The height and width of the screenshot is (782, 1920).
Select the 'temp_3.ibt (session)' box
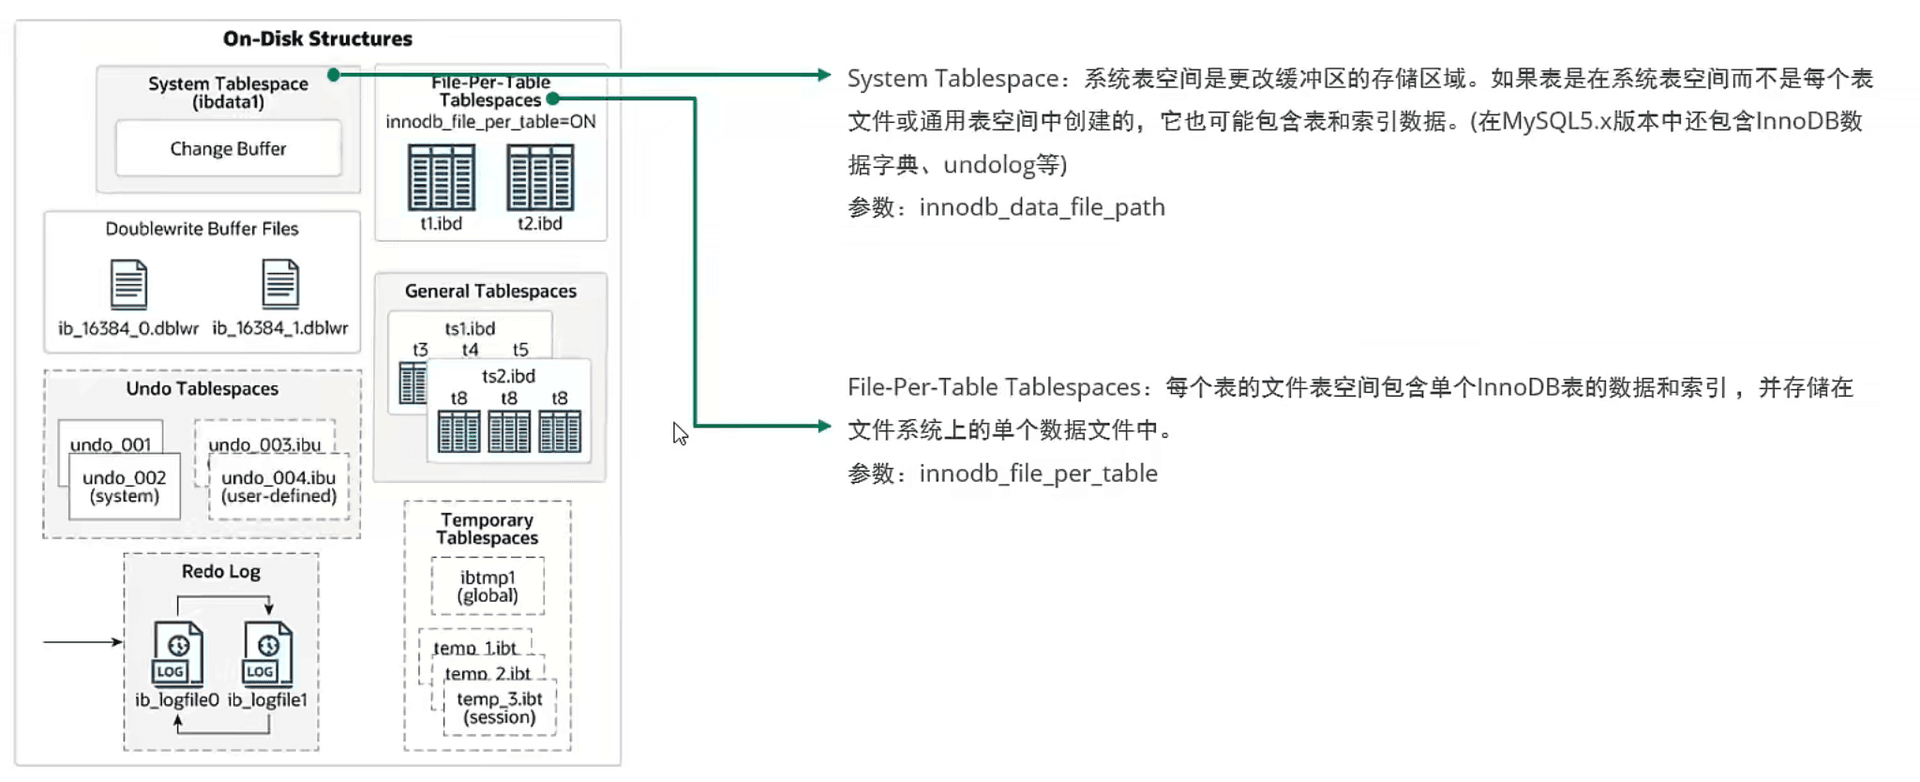point(500,708)
